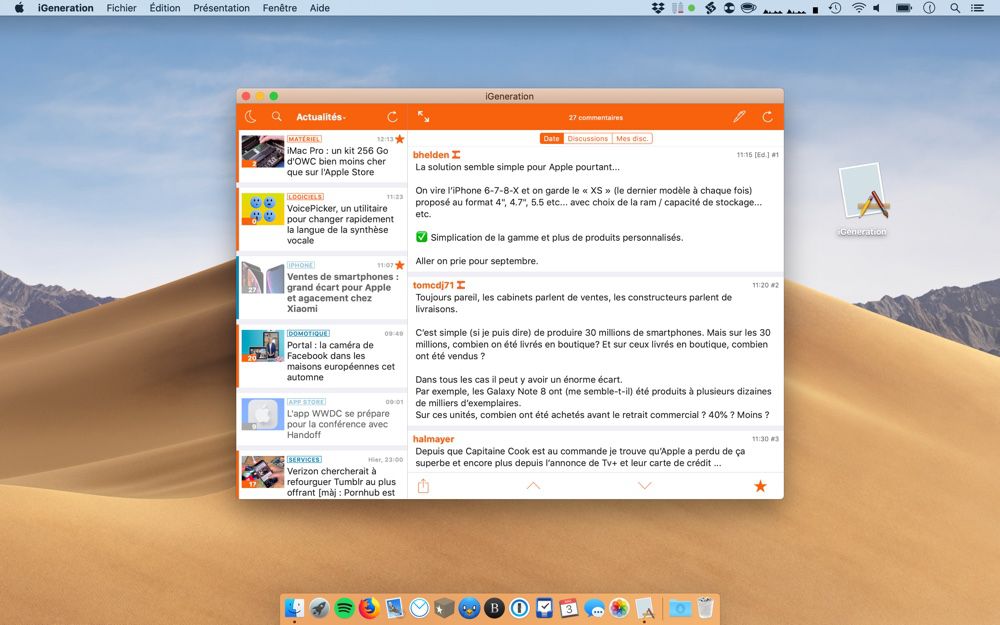Launch Spotify from the Dock
The height and width of the screenshot is (625, 1000).
tap(344, 608)
